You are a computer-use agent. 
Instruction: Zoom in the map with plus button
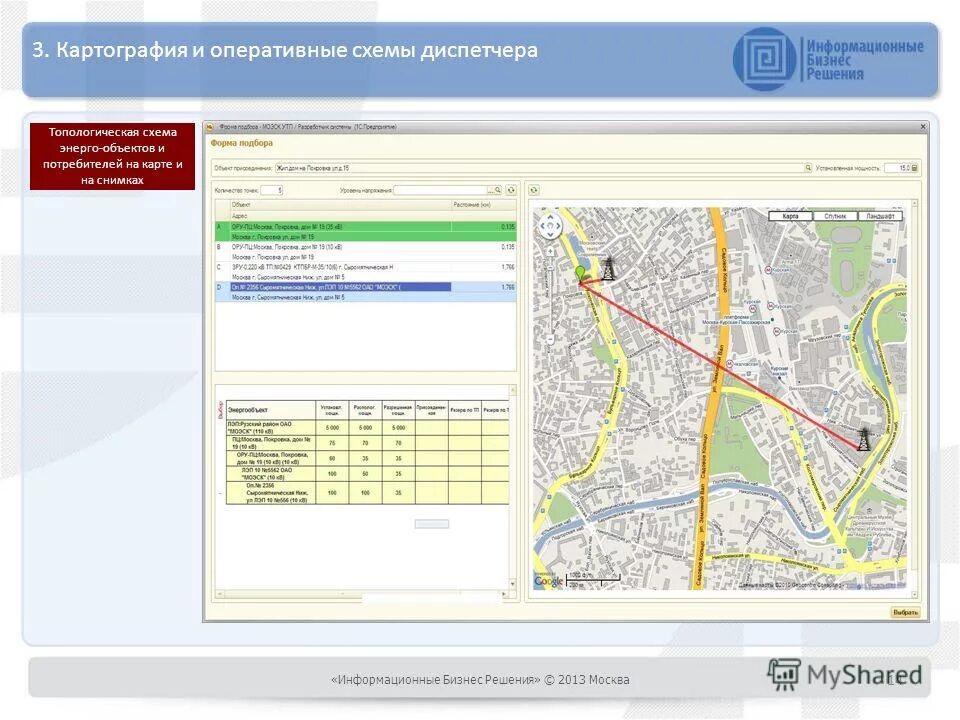550,252
